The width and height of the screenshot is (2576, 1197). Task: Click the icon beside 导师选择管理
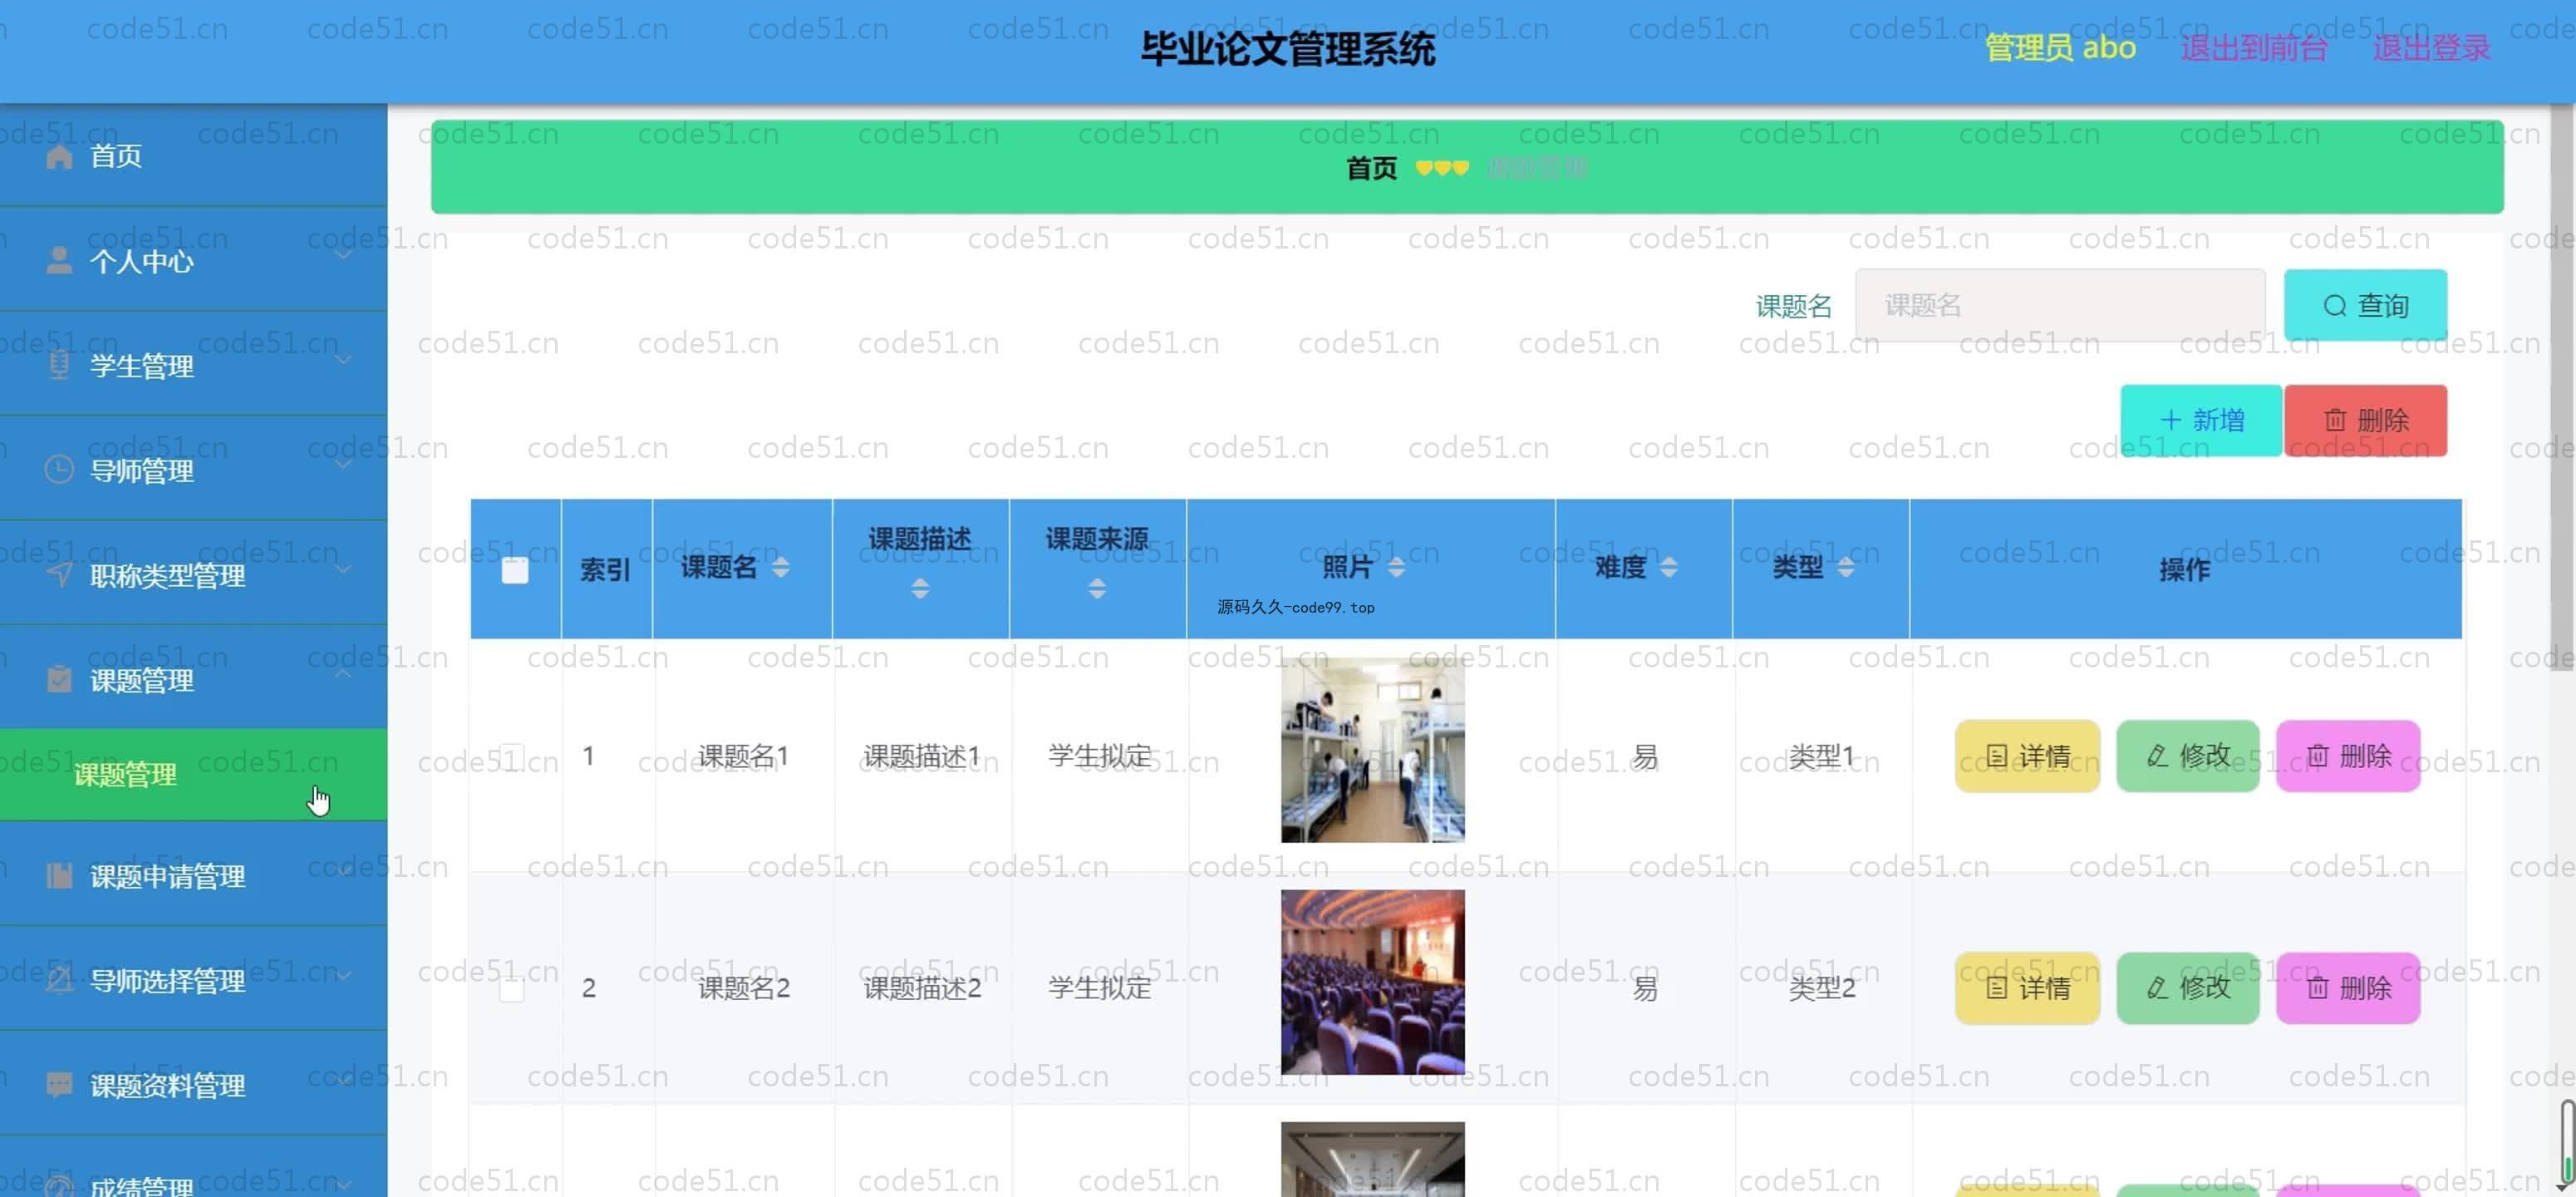click(59, 980)
